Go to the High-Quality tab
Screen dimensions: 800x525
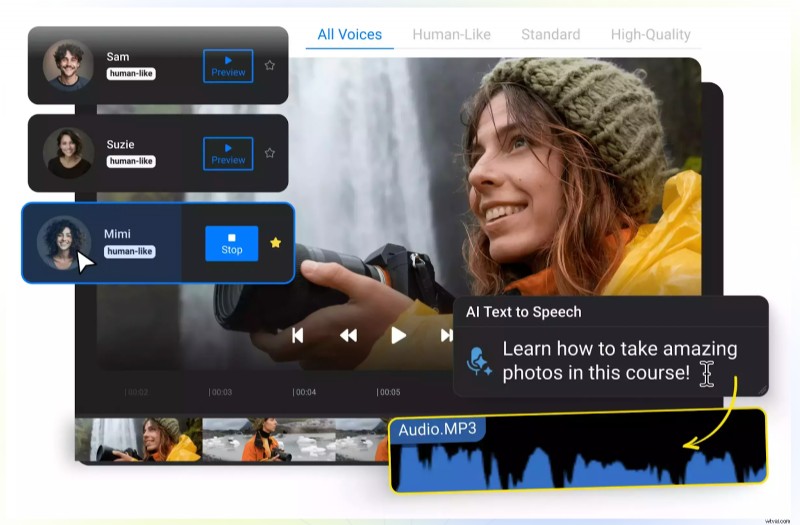(651, 35)
